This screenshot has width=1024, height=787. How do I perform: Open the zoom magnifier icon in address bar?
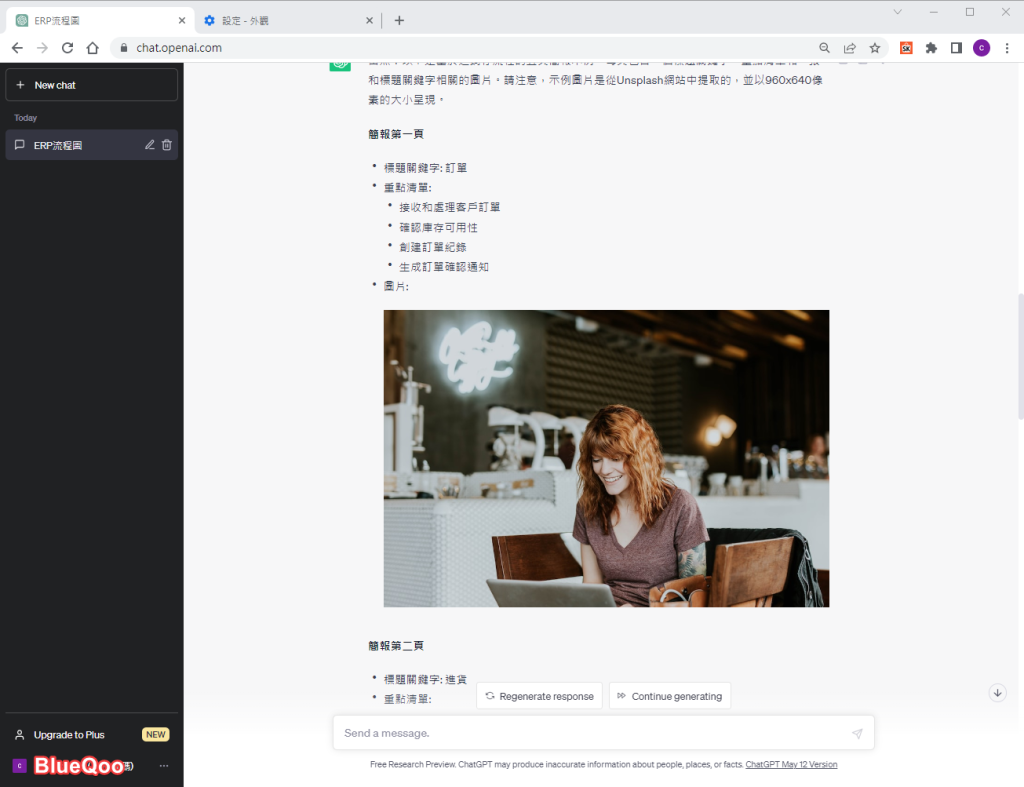coord(825,48)
